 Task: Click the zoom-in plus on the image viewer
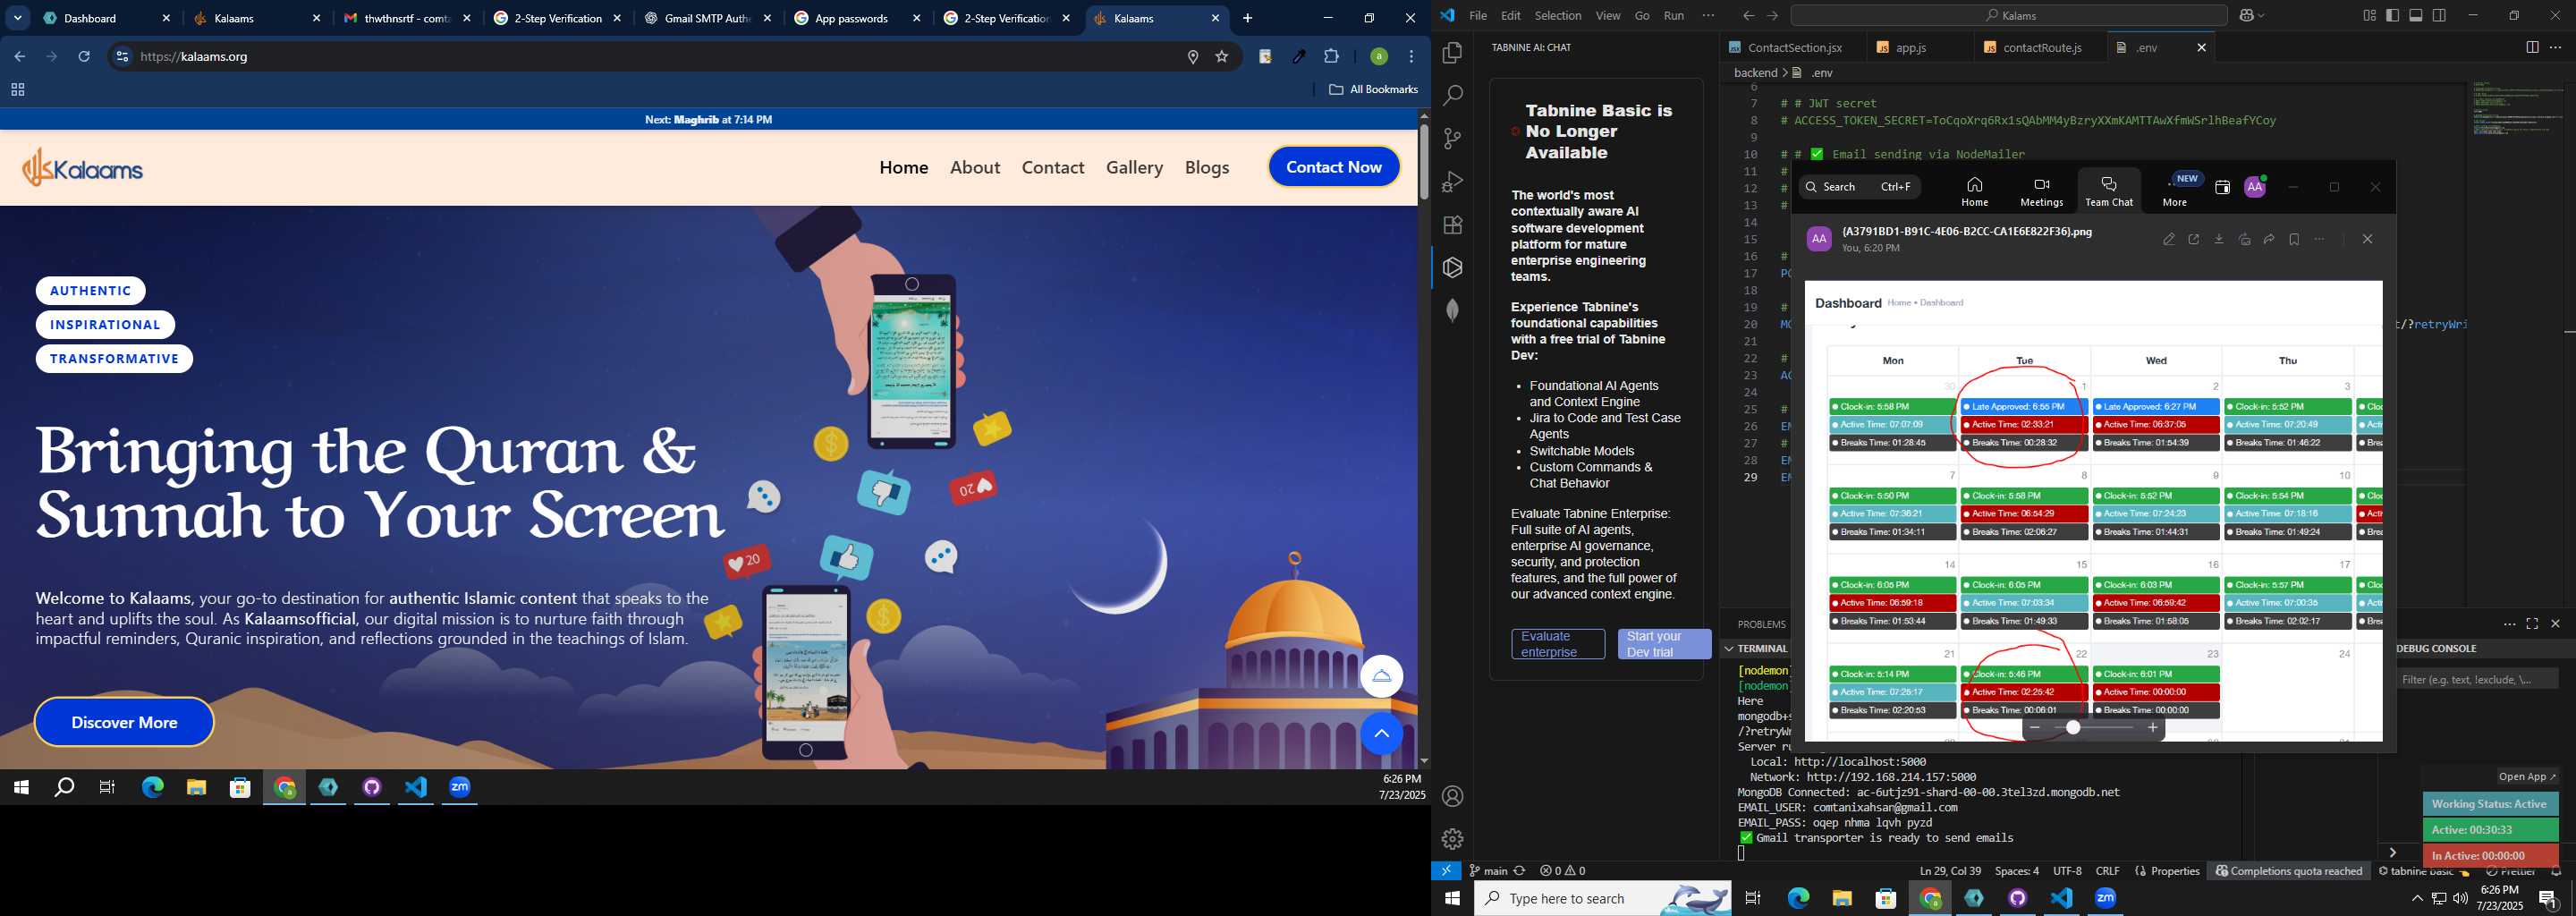point(2153,728)
